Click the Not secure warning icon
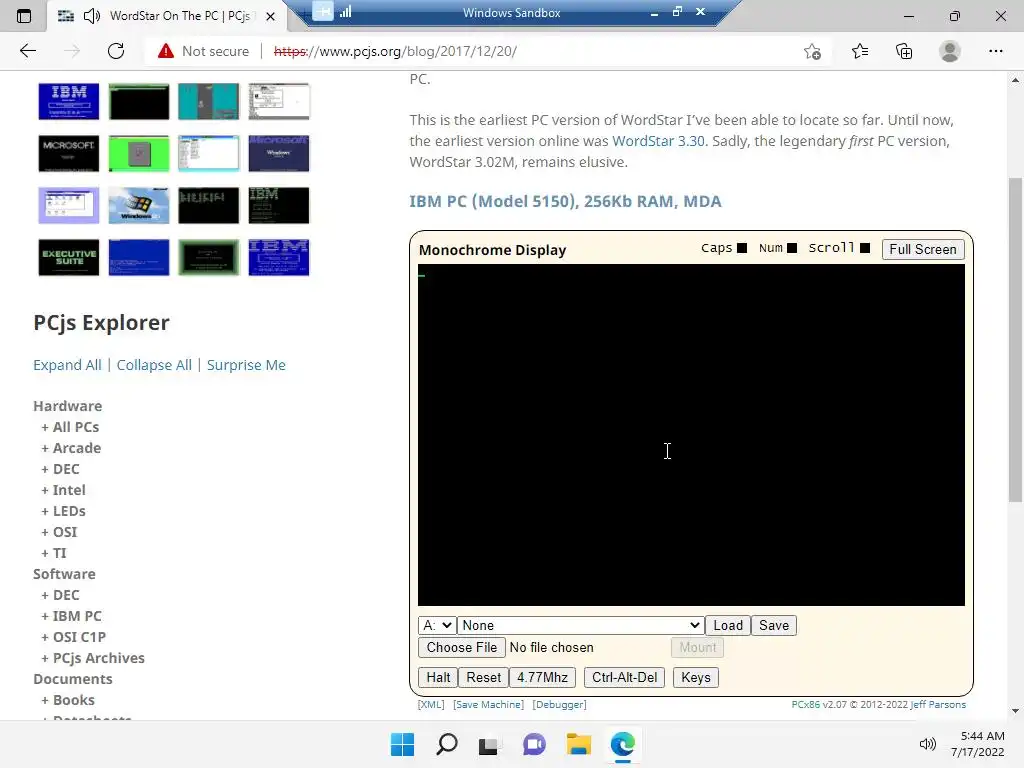Viewport: 1024px width, 768px height. click(x=166, y=51)
